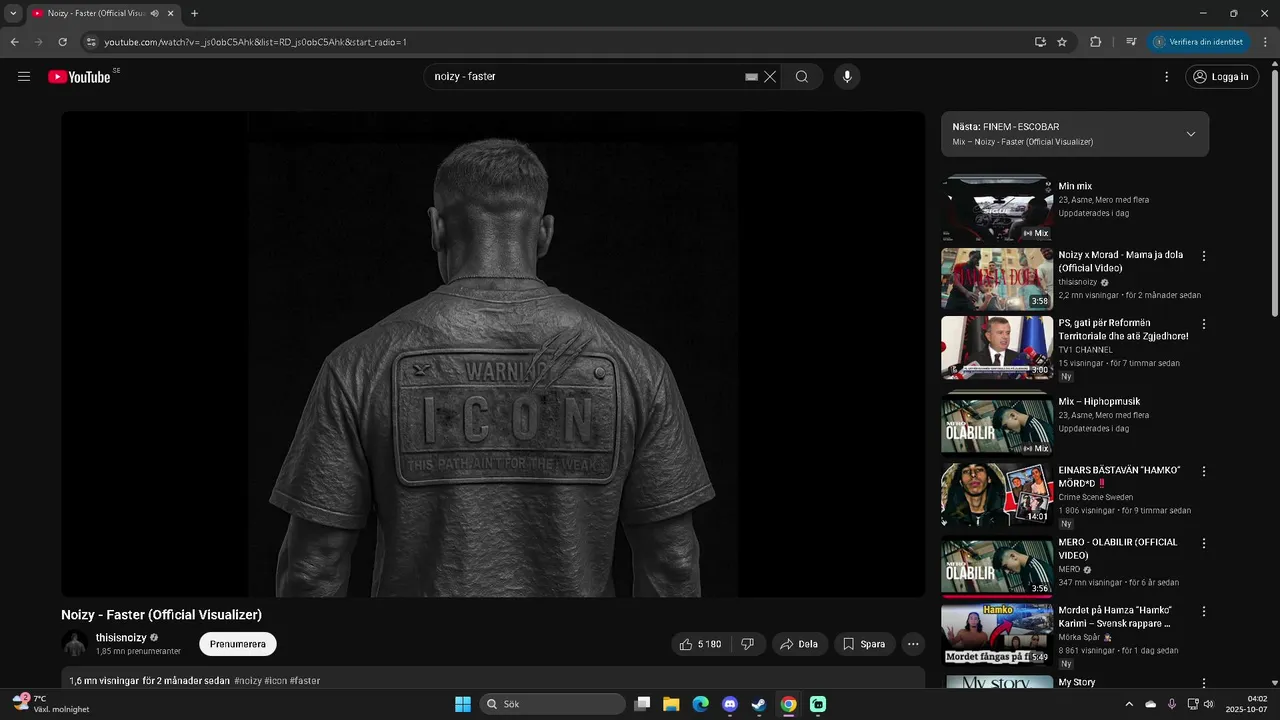Image resolution: width=1280 pixels, height=720 pixels.
Task: Open the Windows Start menu
Action: pyautogui.click(x=463, y=704)
